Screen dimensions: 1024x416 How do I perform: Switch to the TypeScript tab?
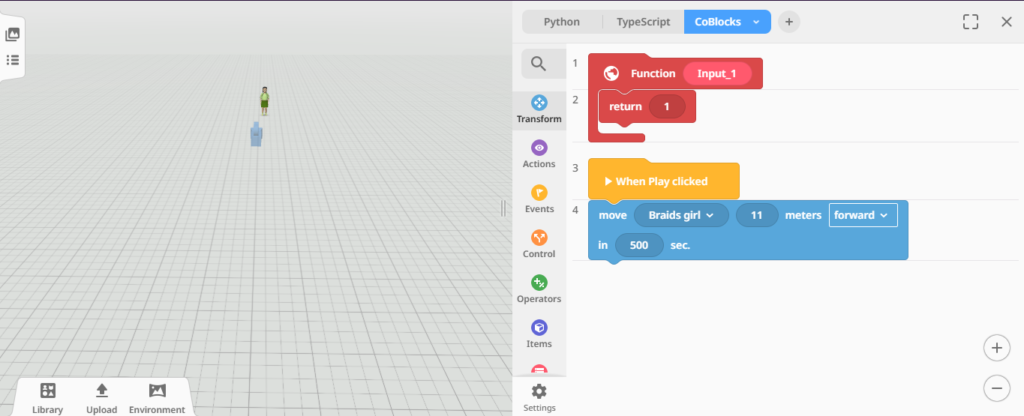pos(643,22)
